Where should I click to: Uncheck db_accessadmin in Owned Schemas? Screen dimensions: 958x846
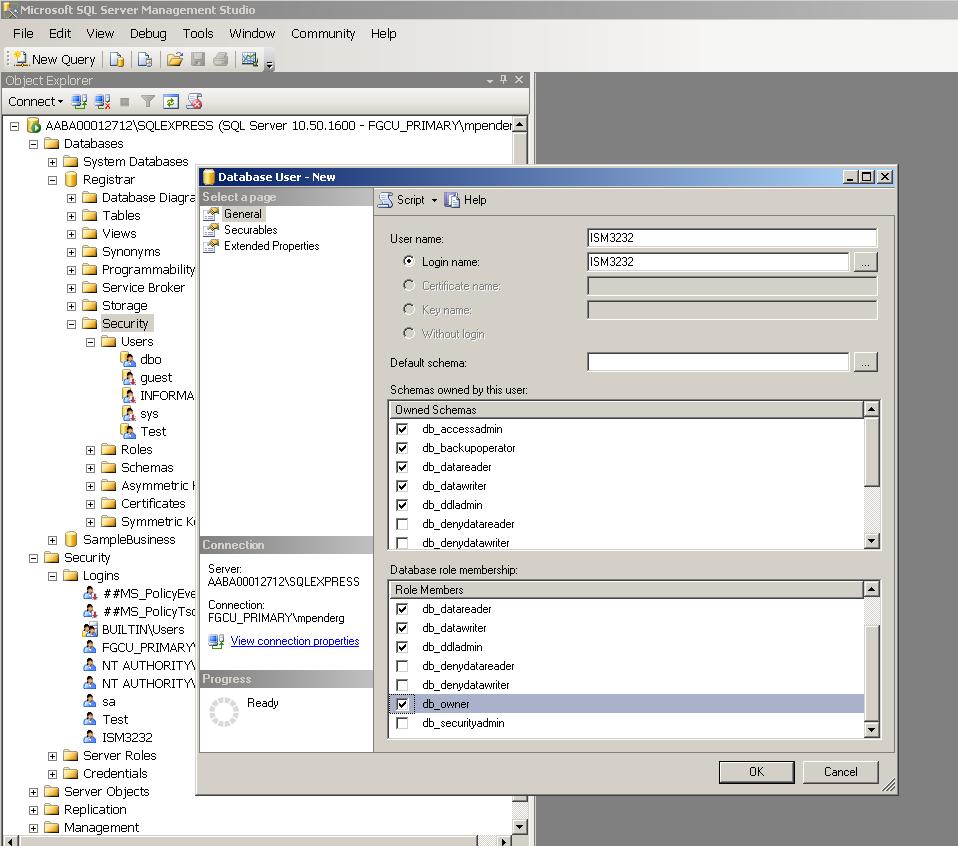(x=402, y=429)
